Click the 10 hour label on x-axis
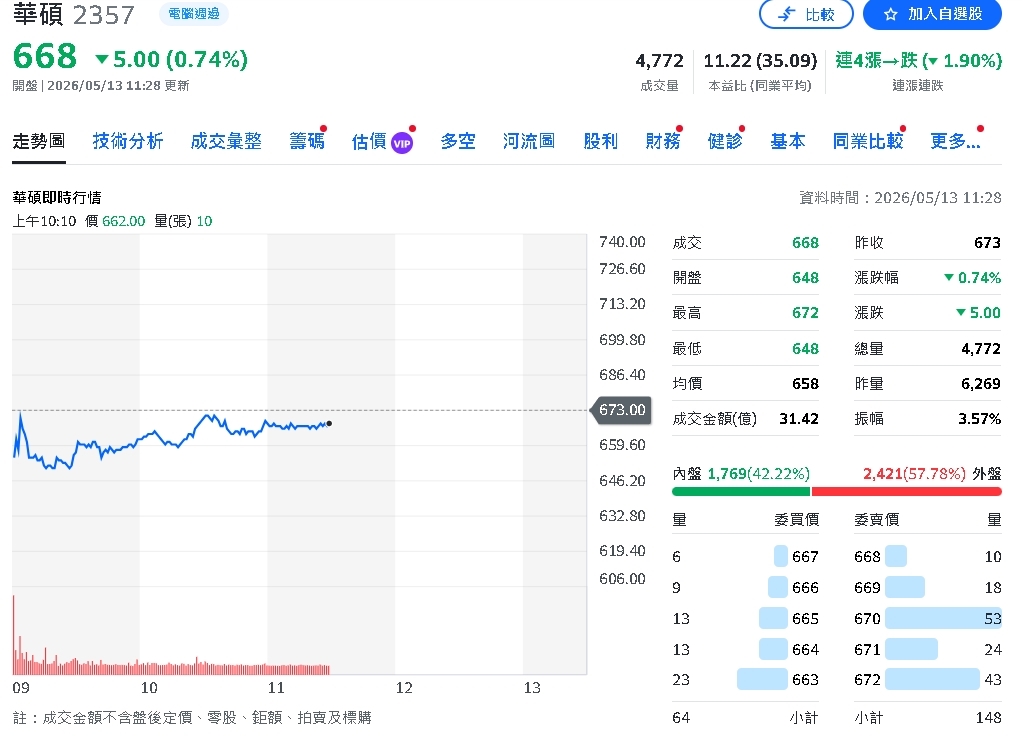This screenshot has height=741, width=1022. coord(149,688)
